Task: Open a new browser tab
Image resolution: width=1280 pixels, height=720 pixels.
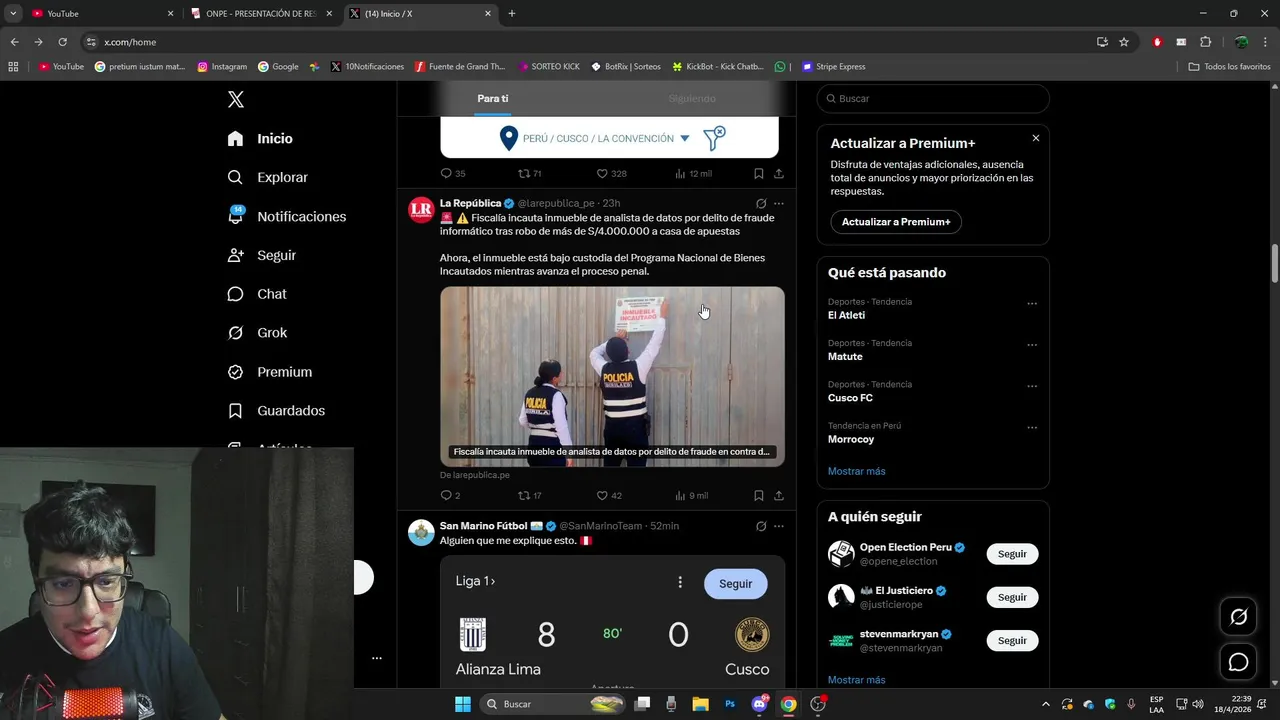Action: click(512, 13)
